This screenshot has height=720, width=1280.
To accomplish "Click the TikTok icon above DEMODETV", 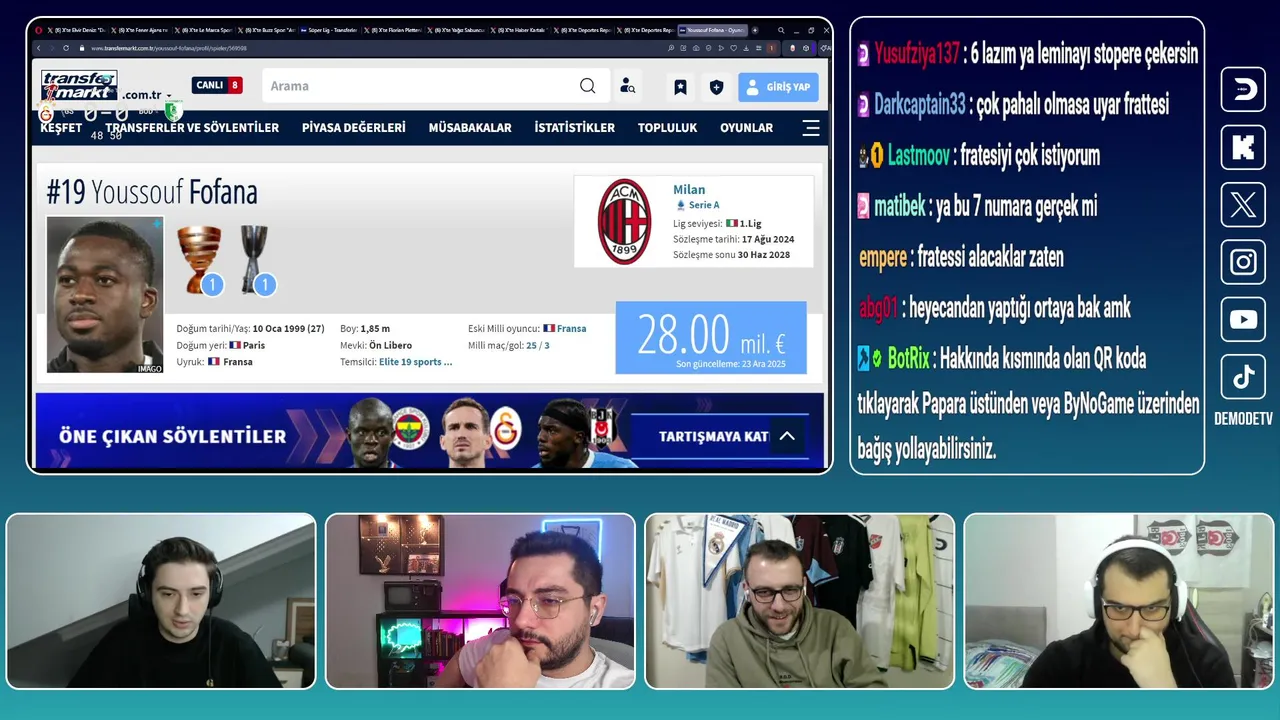I will click(1243, 378).
